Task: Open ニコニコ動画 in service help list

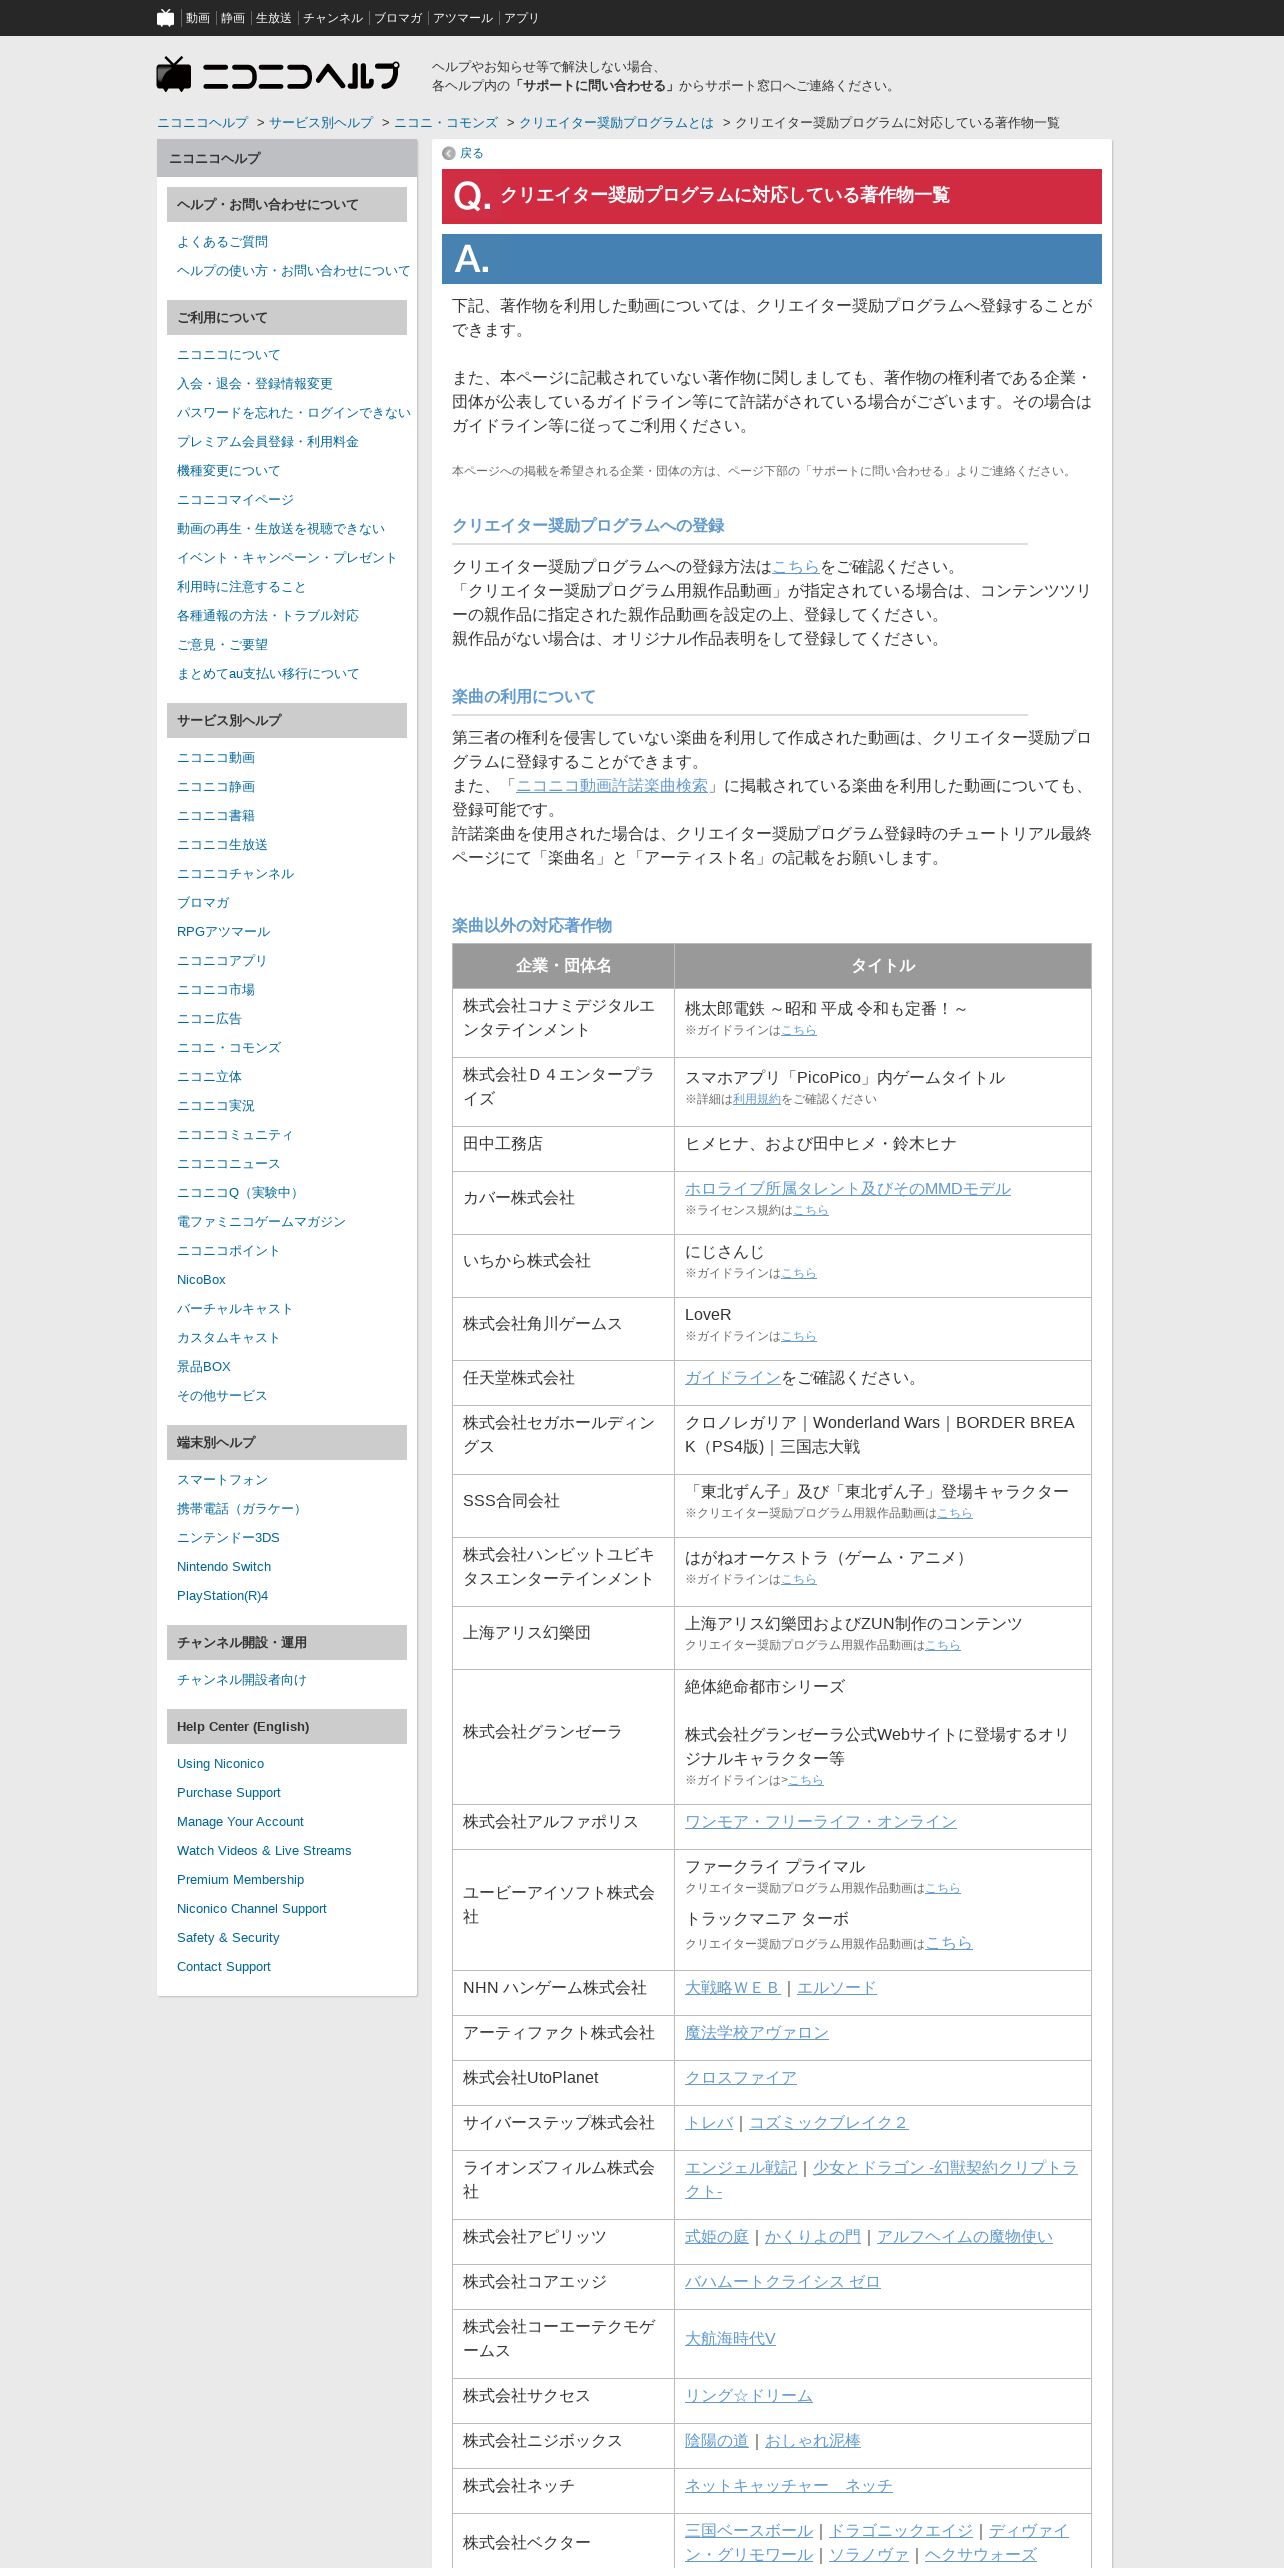Action: pyautogui.click(x=216, y=758)
